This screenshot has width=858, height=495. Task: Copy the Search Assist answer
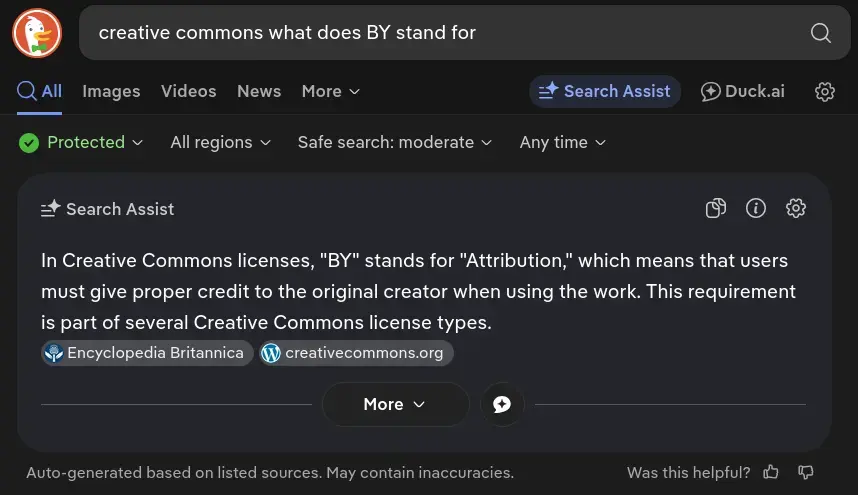click(716, 208)
